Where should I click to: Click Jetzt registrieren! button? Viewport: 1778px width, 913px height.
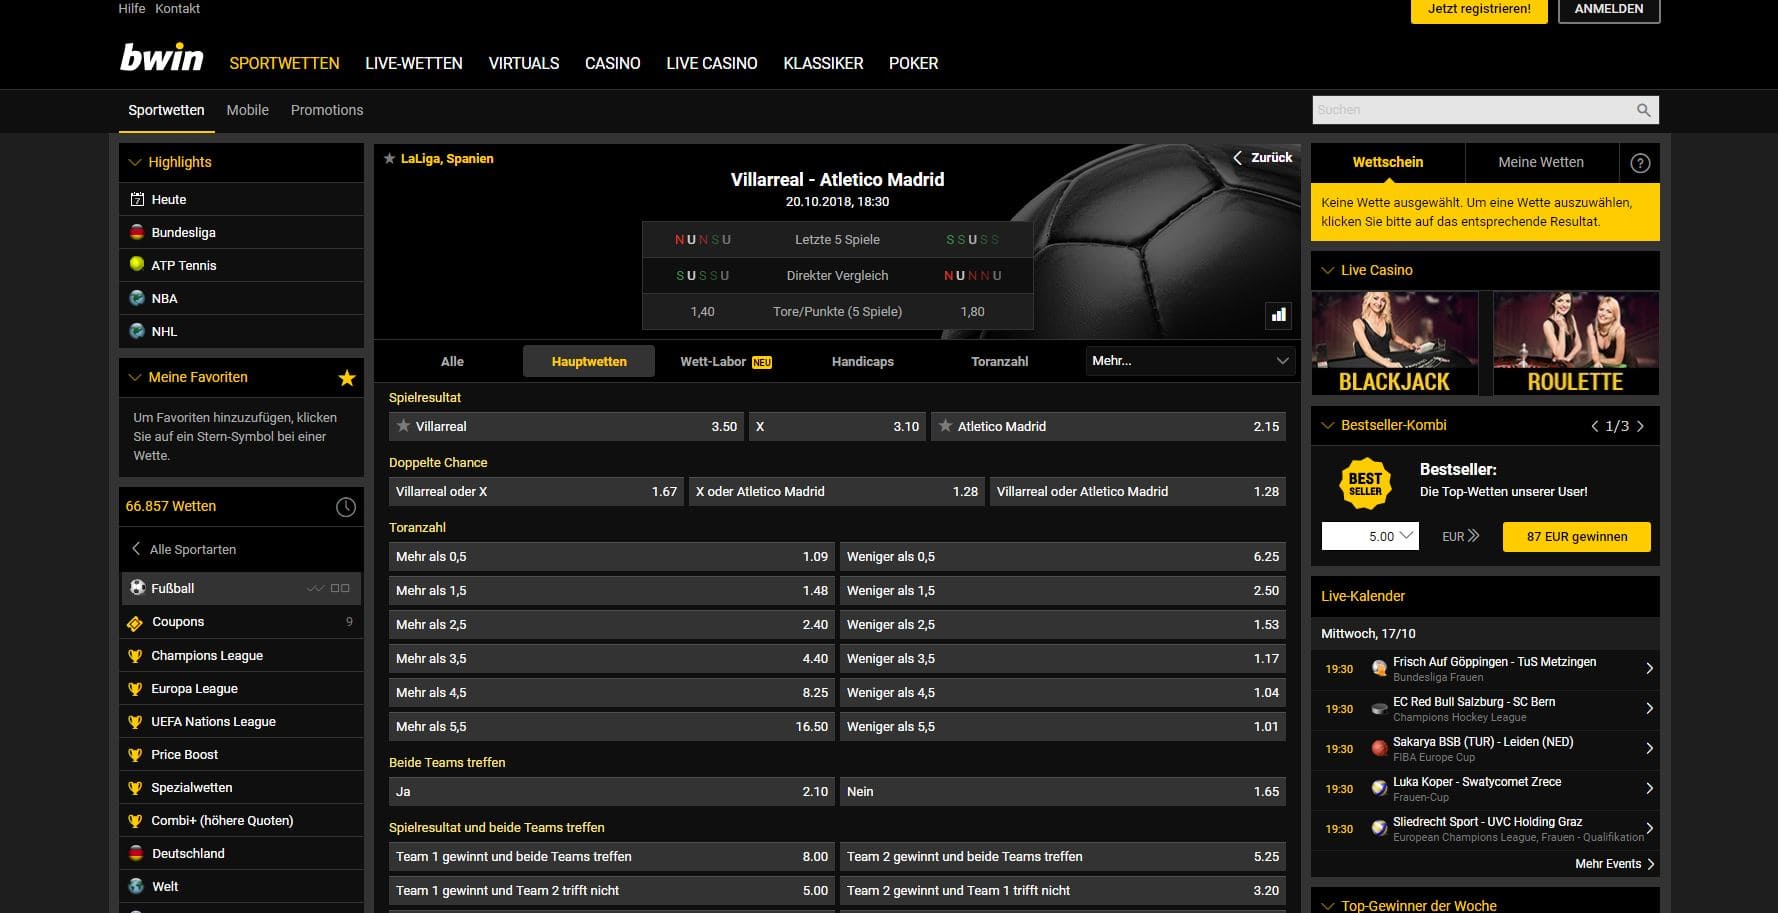click(x=1479, y=9)
